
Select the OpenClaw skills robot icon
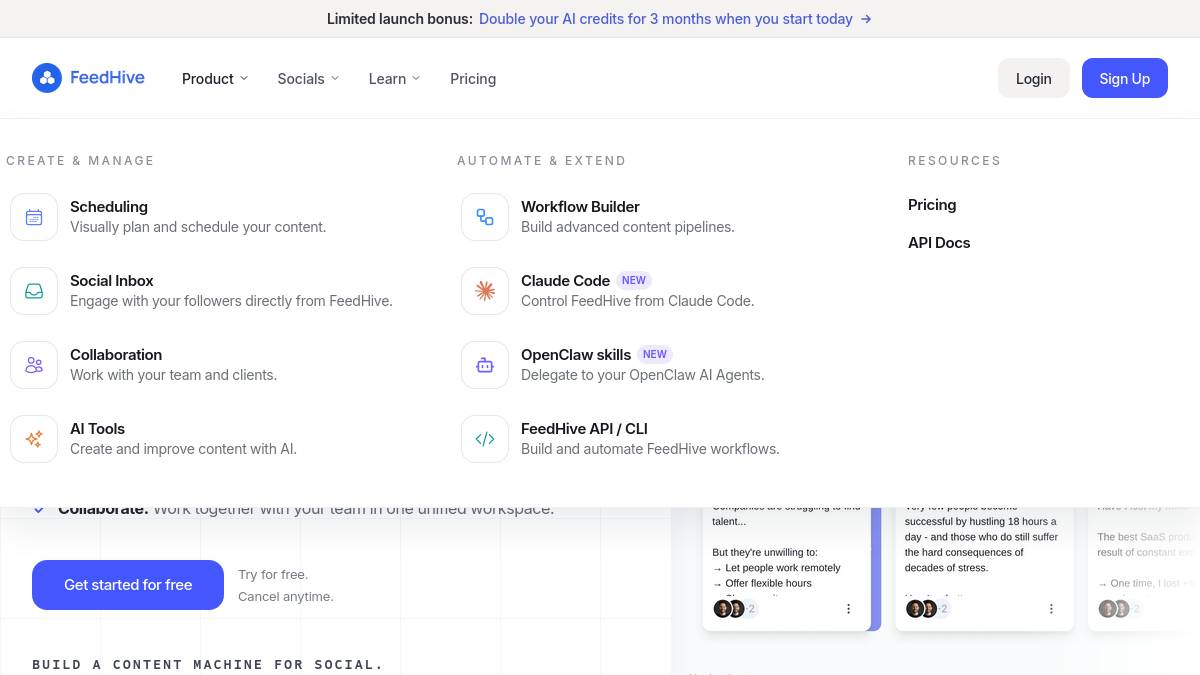click(485, 365)
